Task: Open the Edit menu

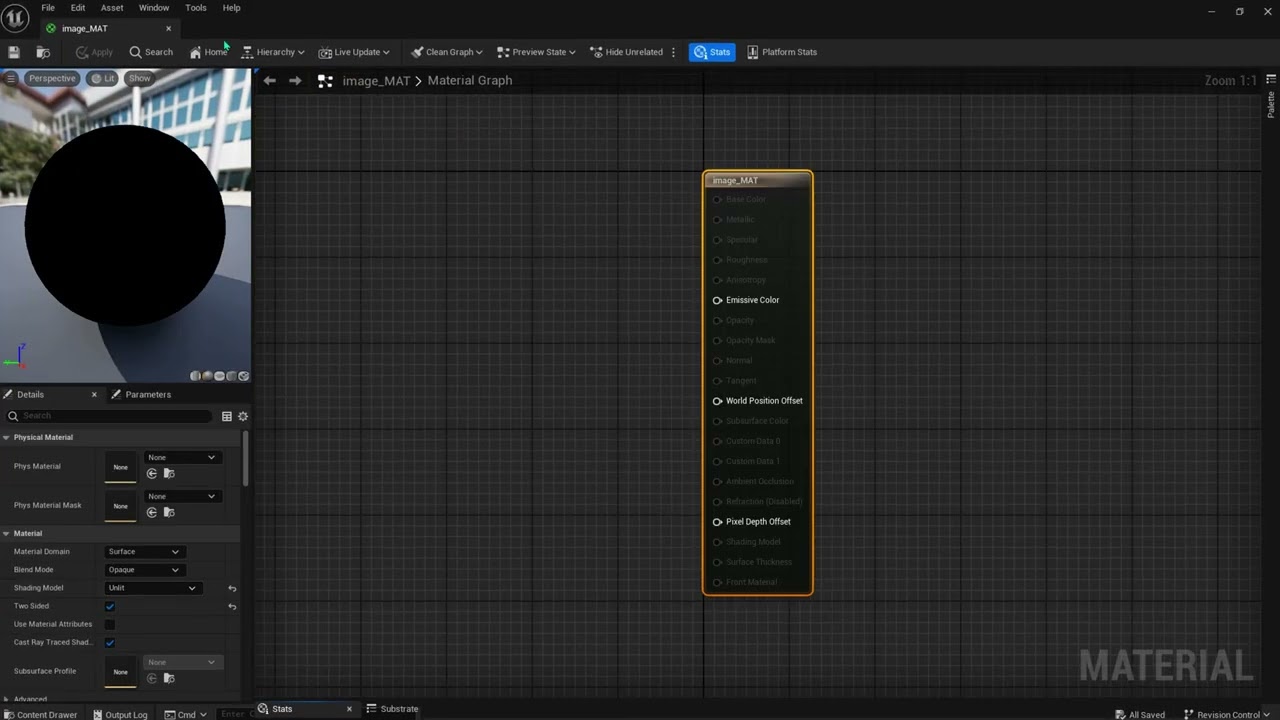Action: click(78, 8)
